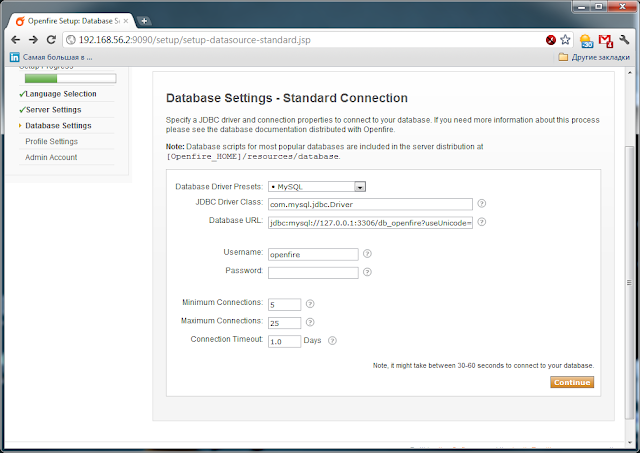Screen dimensions: 640x453
Task: Click the JDBC Driver Class input field
Action: (370, 204)
